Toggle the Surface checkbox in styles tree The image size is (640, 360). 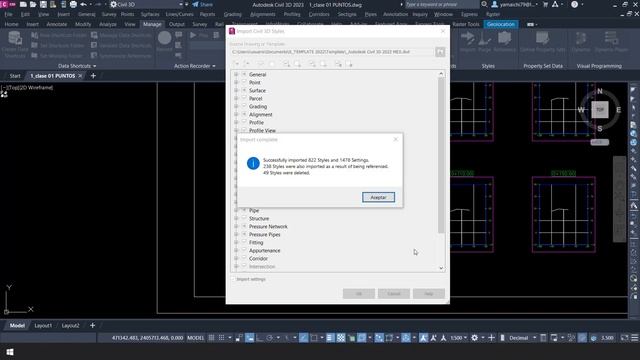244,90
